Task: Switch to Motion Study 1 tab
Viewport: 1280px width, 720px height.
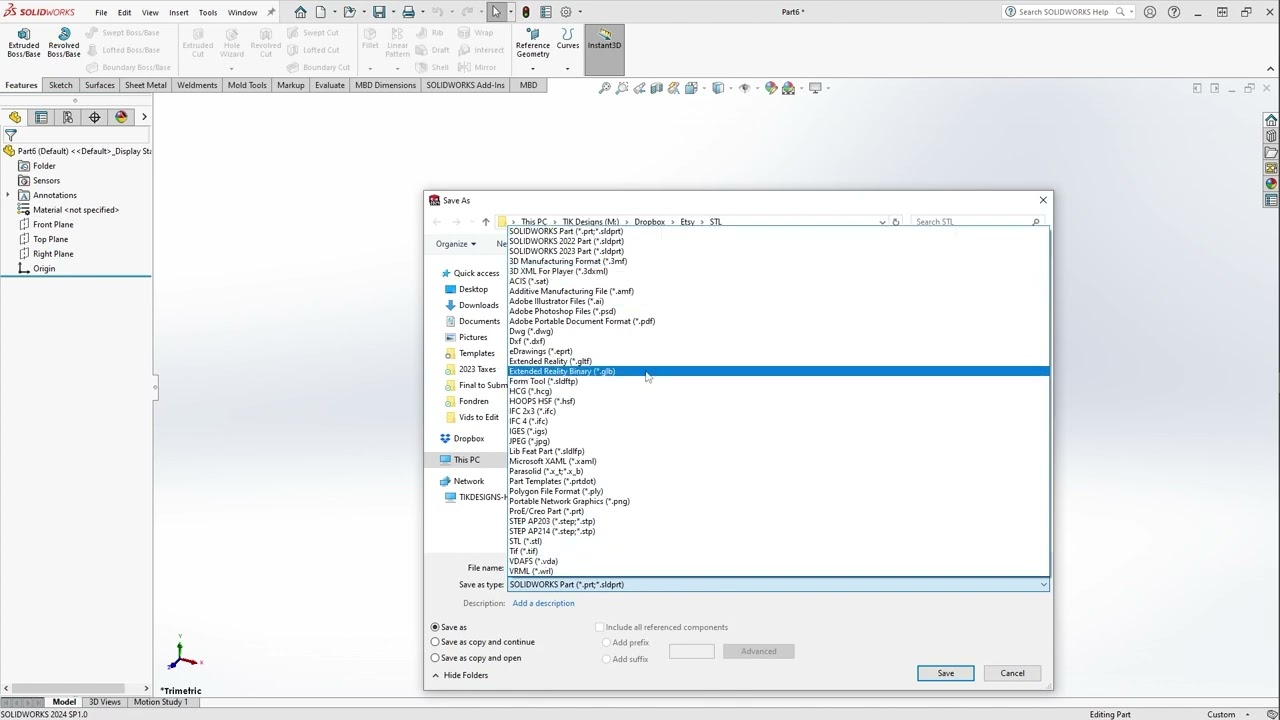Action: point(160,702)
